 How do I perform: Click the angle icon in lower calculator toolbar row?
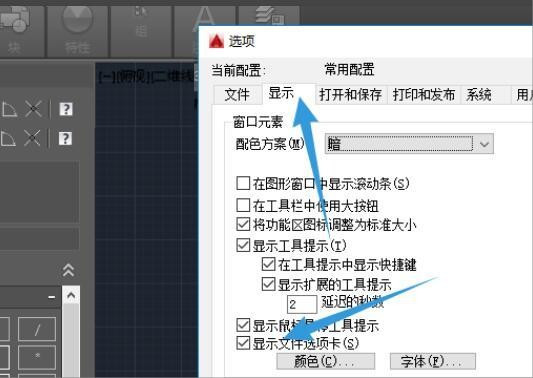point(8,138)
